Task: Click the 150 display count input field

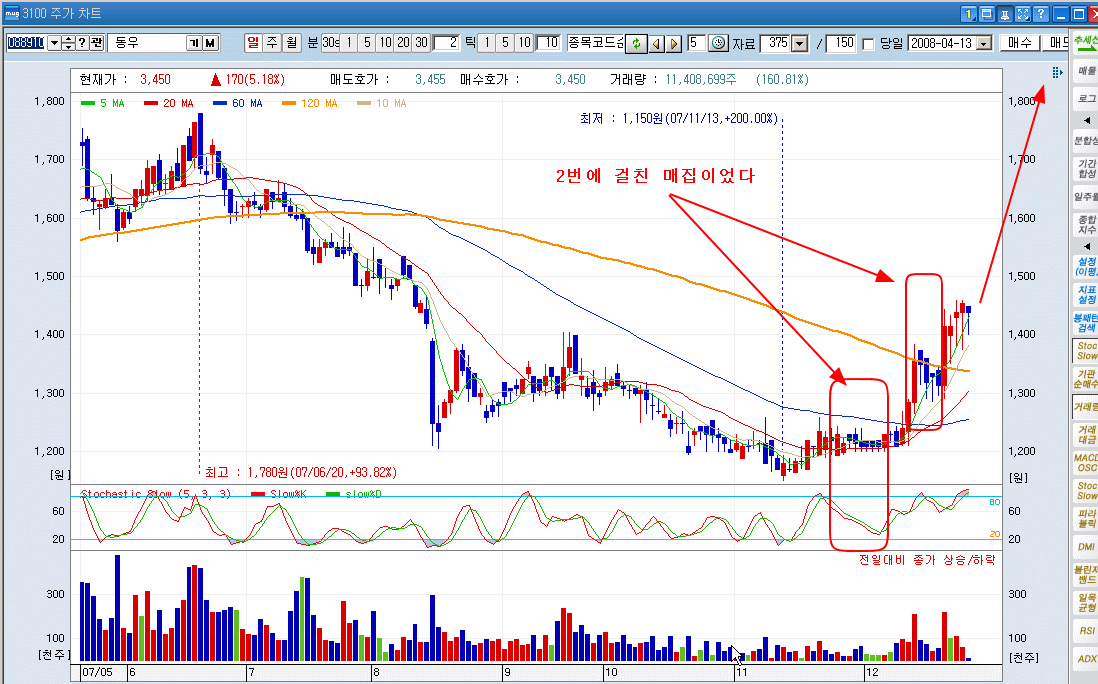Action: point(842,43)
